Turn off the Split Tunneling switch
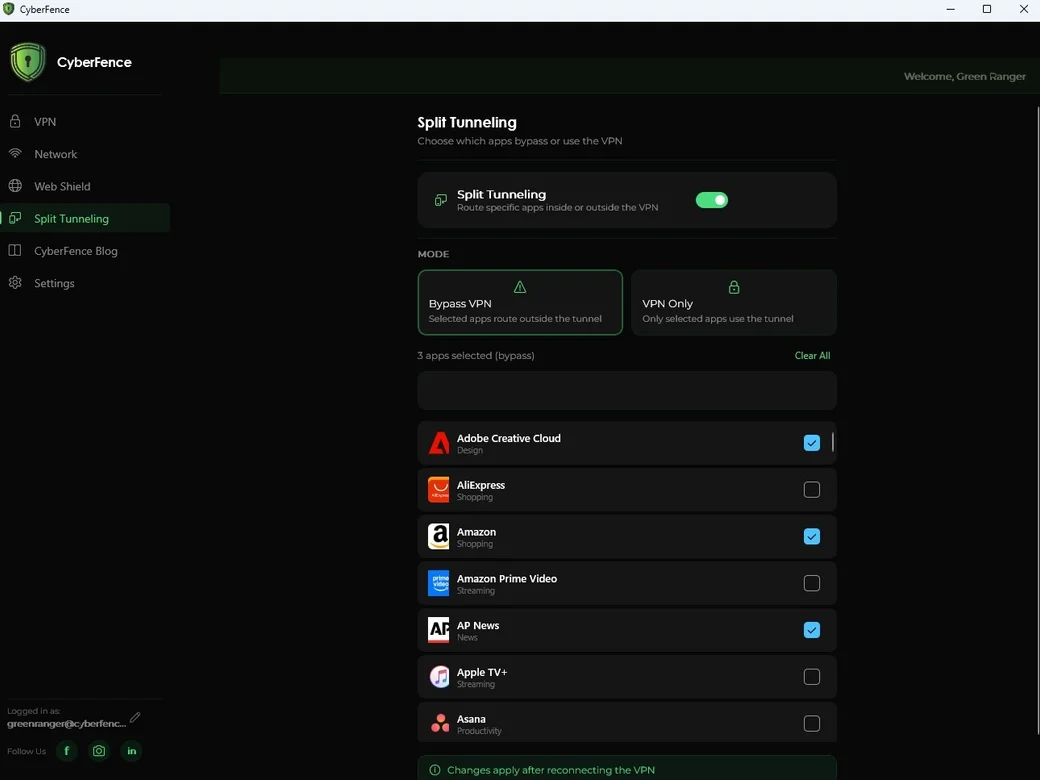The height and width of the screenshot is (780, 1040). pos(712,200)
